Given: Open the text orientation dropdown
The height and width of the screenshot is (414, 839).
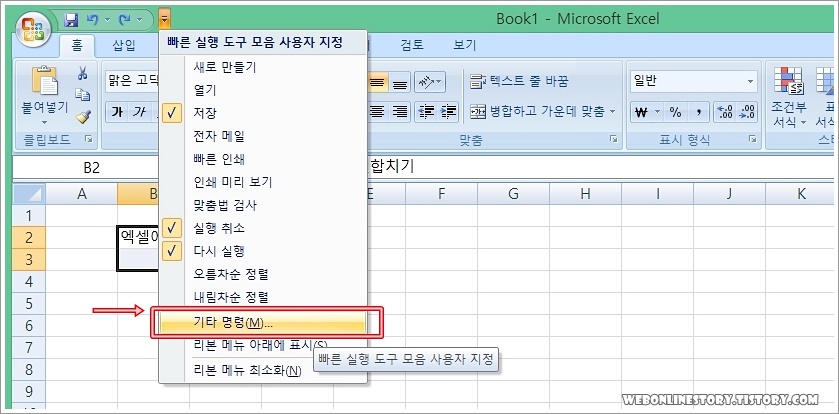Looking at the screenshot, I should click(x=430, y=82).
